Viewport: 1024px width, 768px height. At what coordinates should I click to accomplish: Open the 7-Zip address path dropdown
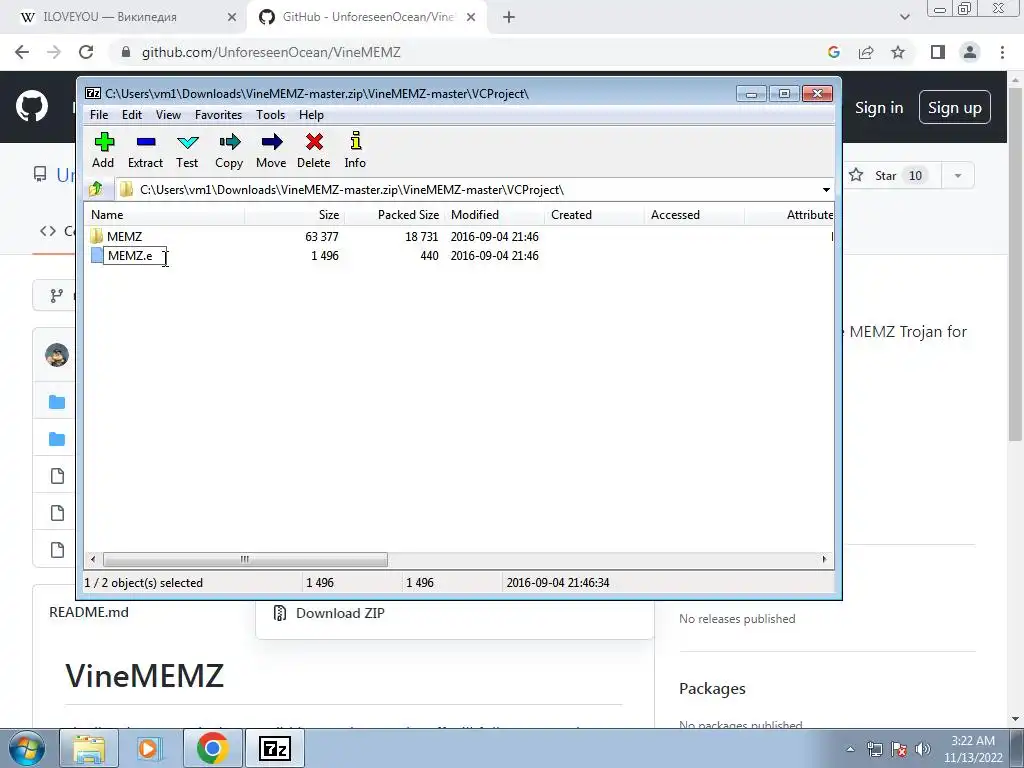(x=826, y=189)
